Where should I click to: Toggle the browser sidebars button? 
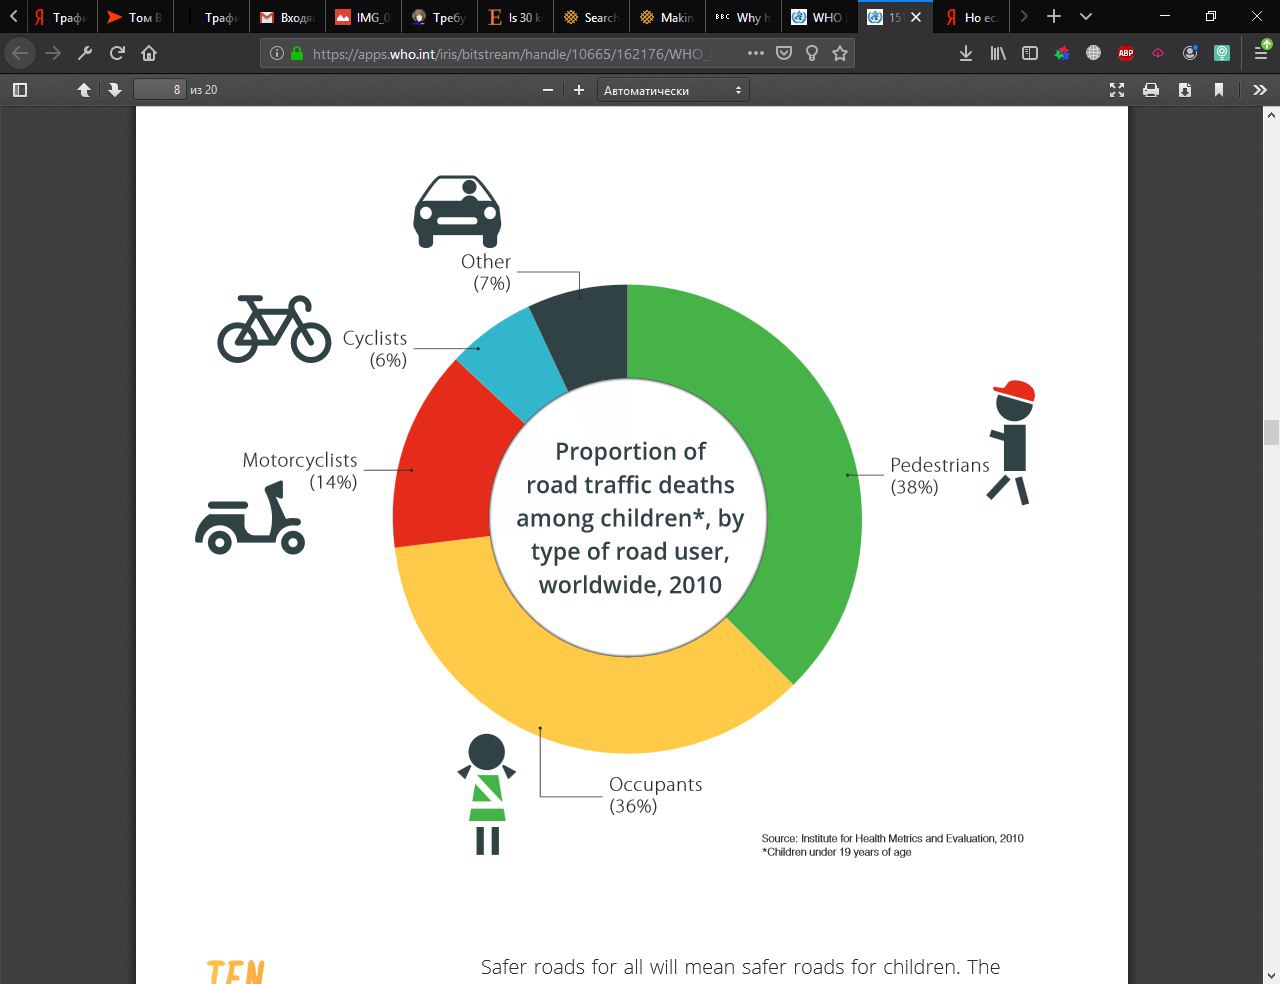click(1030, 53)
